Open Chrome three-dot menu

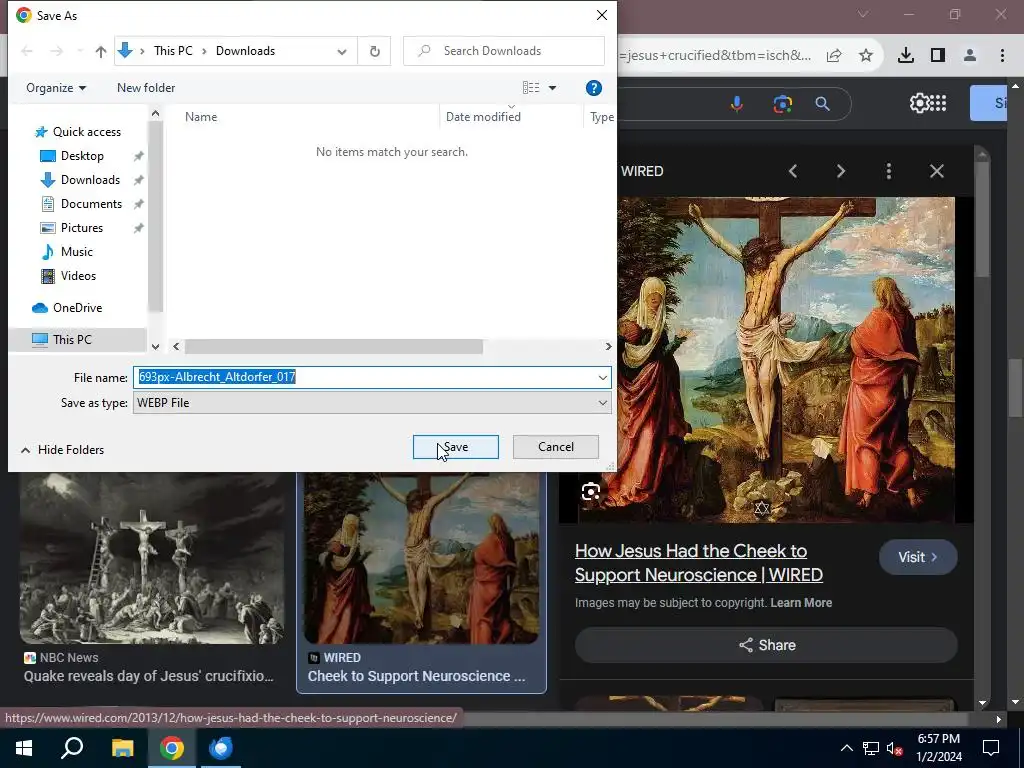tap(1002, 56)
